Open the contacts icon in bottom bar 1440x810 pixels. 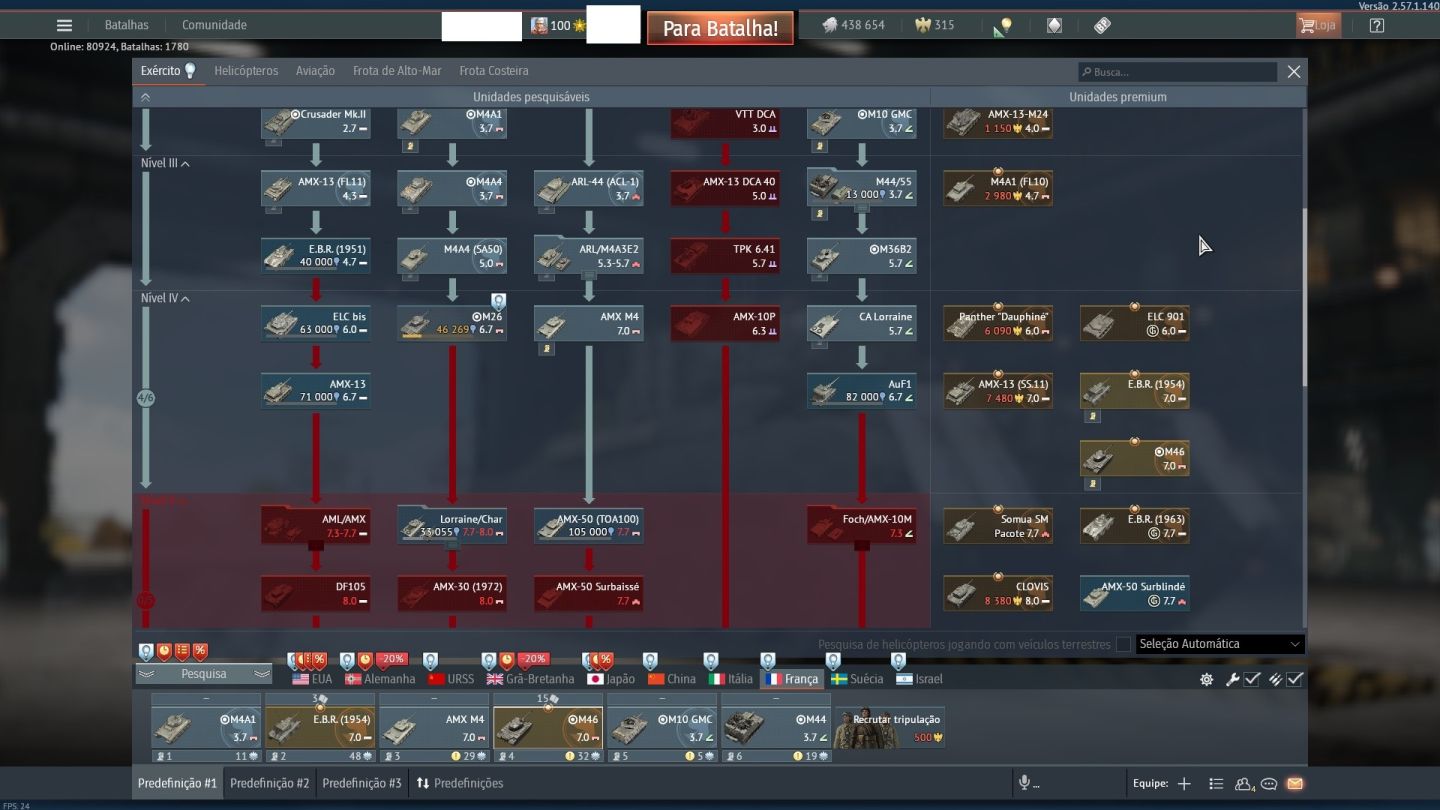pos(1244,784)
